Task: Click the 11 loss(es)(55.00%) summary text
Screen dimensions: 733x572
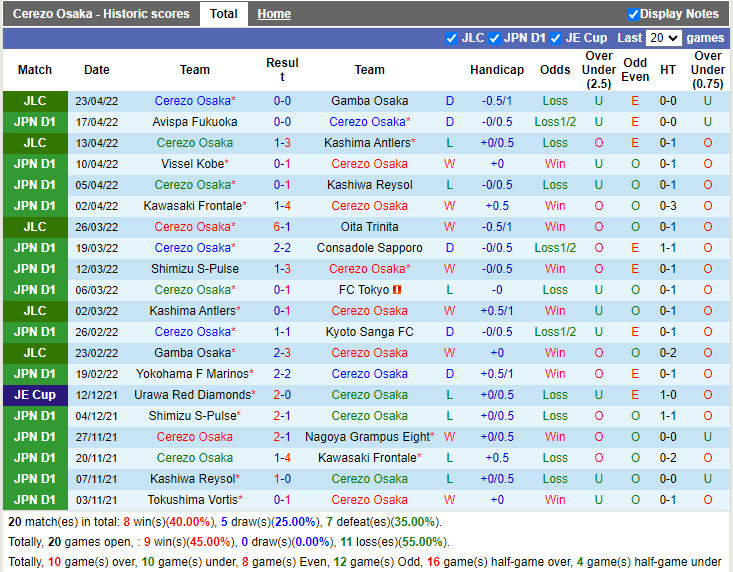Action: click(x=393, y=542)
